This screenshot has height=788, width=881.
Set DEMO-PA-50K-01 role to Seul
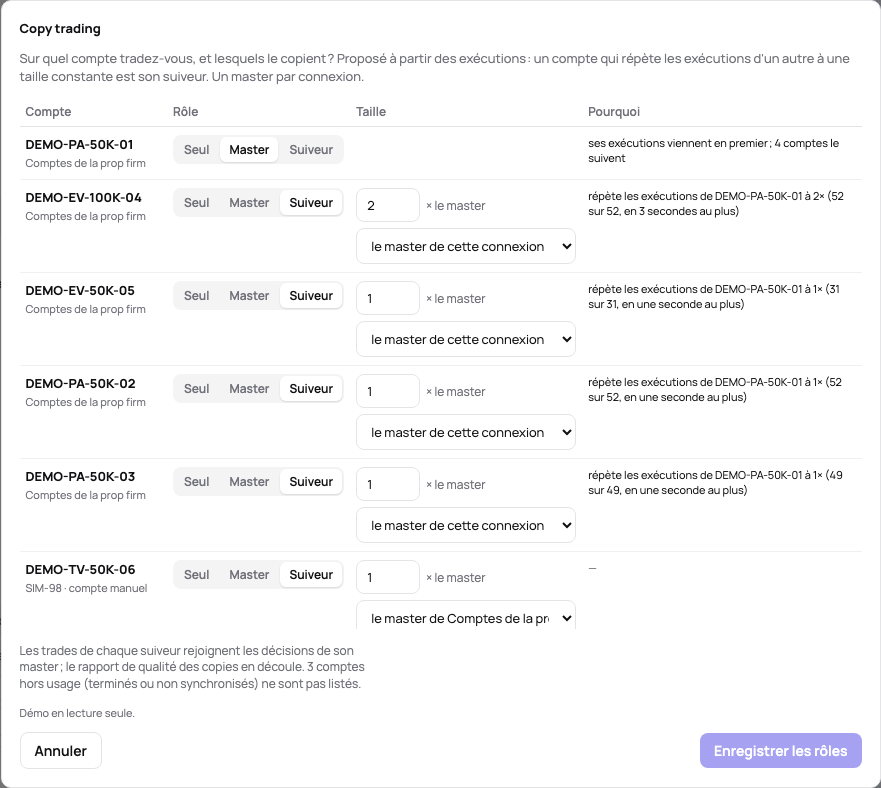coord(197,150)
